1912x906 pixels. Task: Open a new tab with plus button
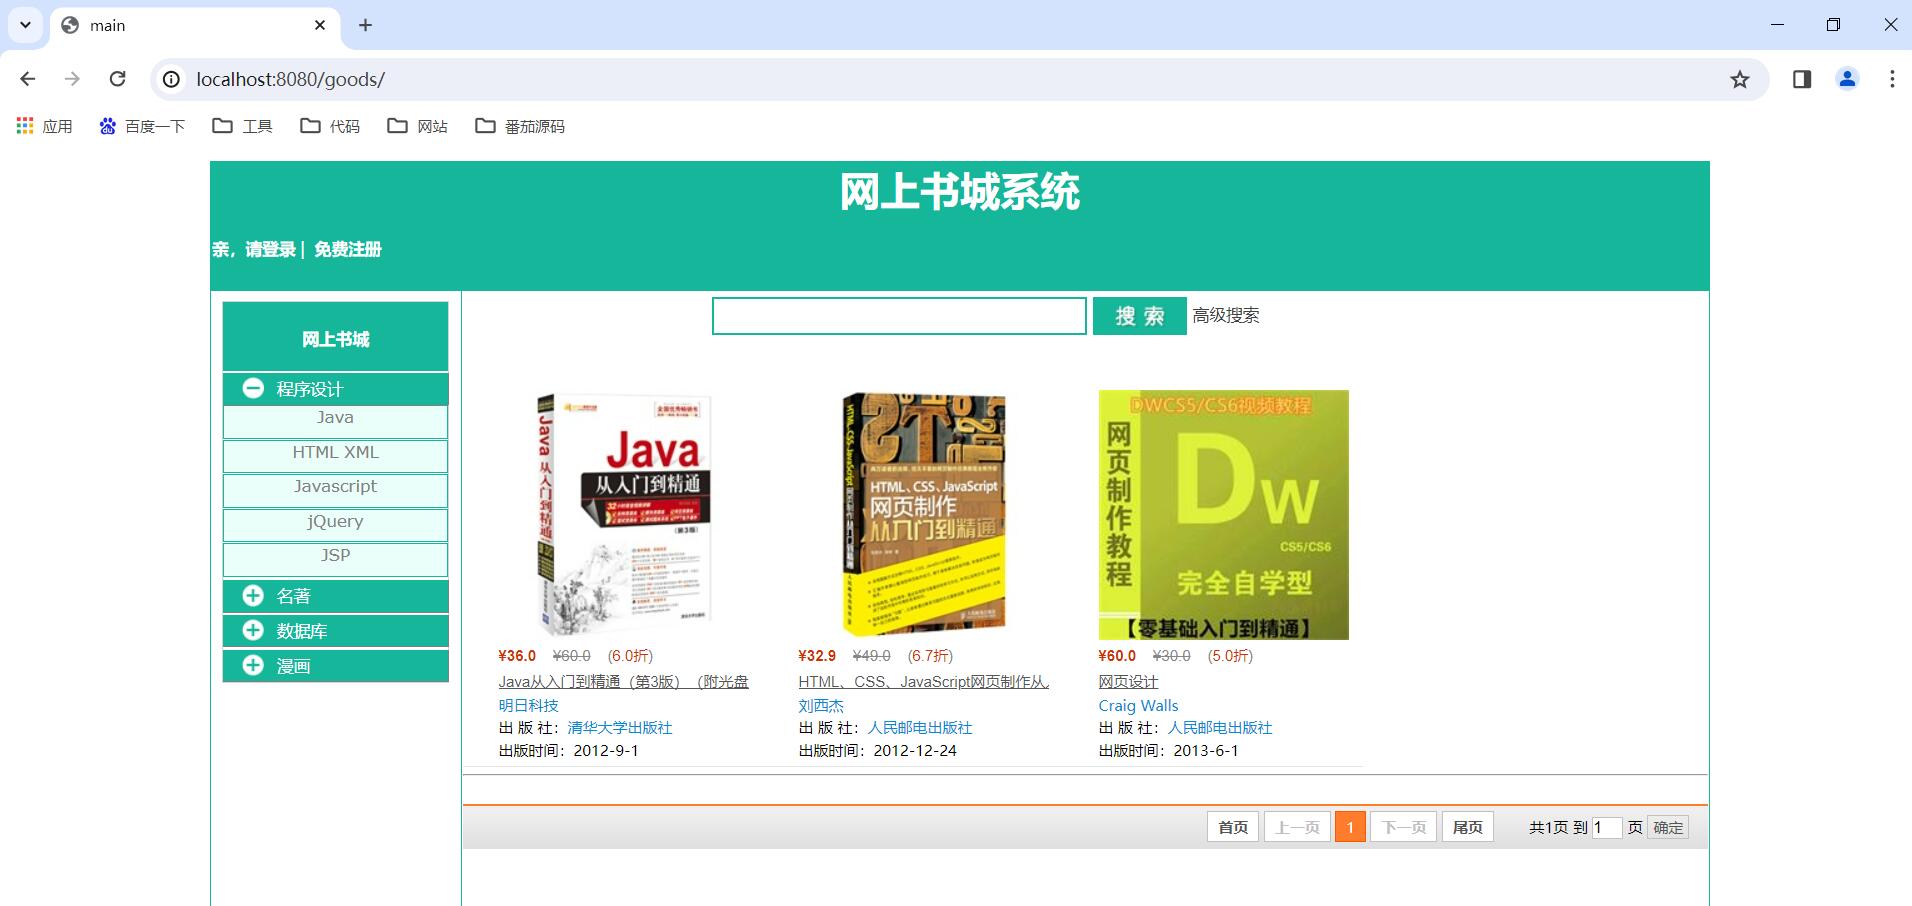coord(366,25)
